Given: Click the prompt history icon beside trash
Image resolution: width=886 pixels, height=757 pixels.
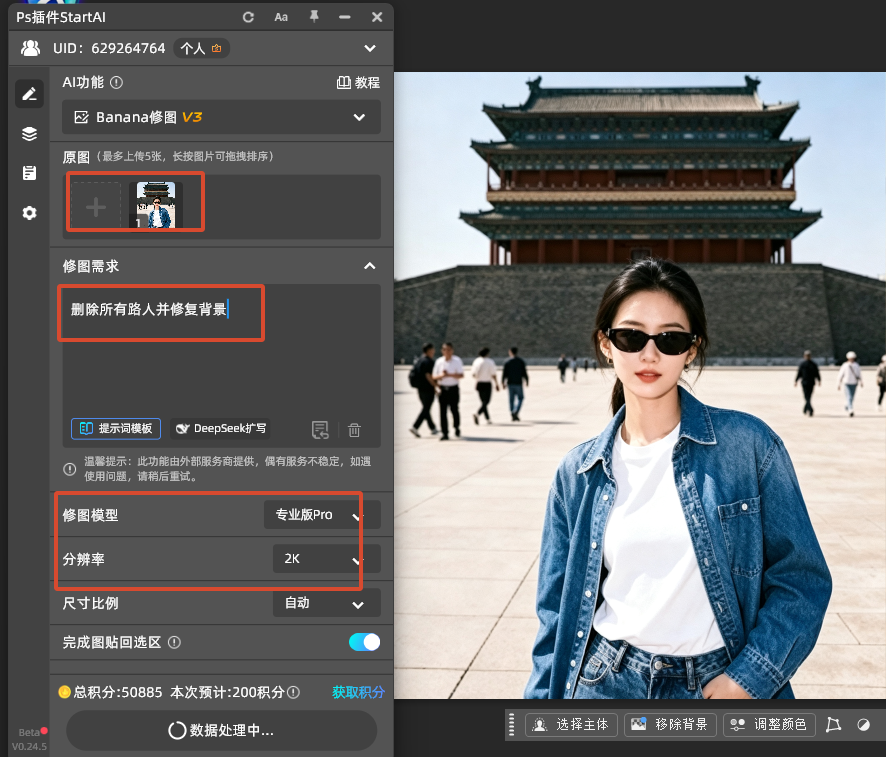Looking at the screenshot, I should click(320, 430).
